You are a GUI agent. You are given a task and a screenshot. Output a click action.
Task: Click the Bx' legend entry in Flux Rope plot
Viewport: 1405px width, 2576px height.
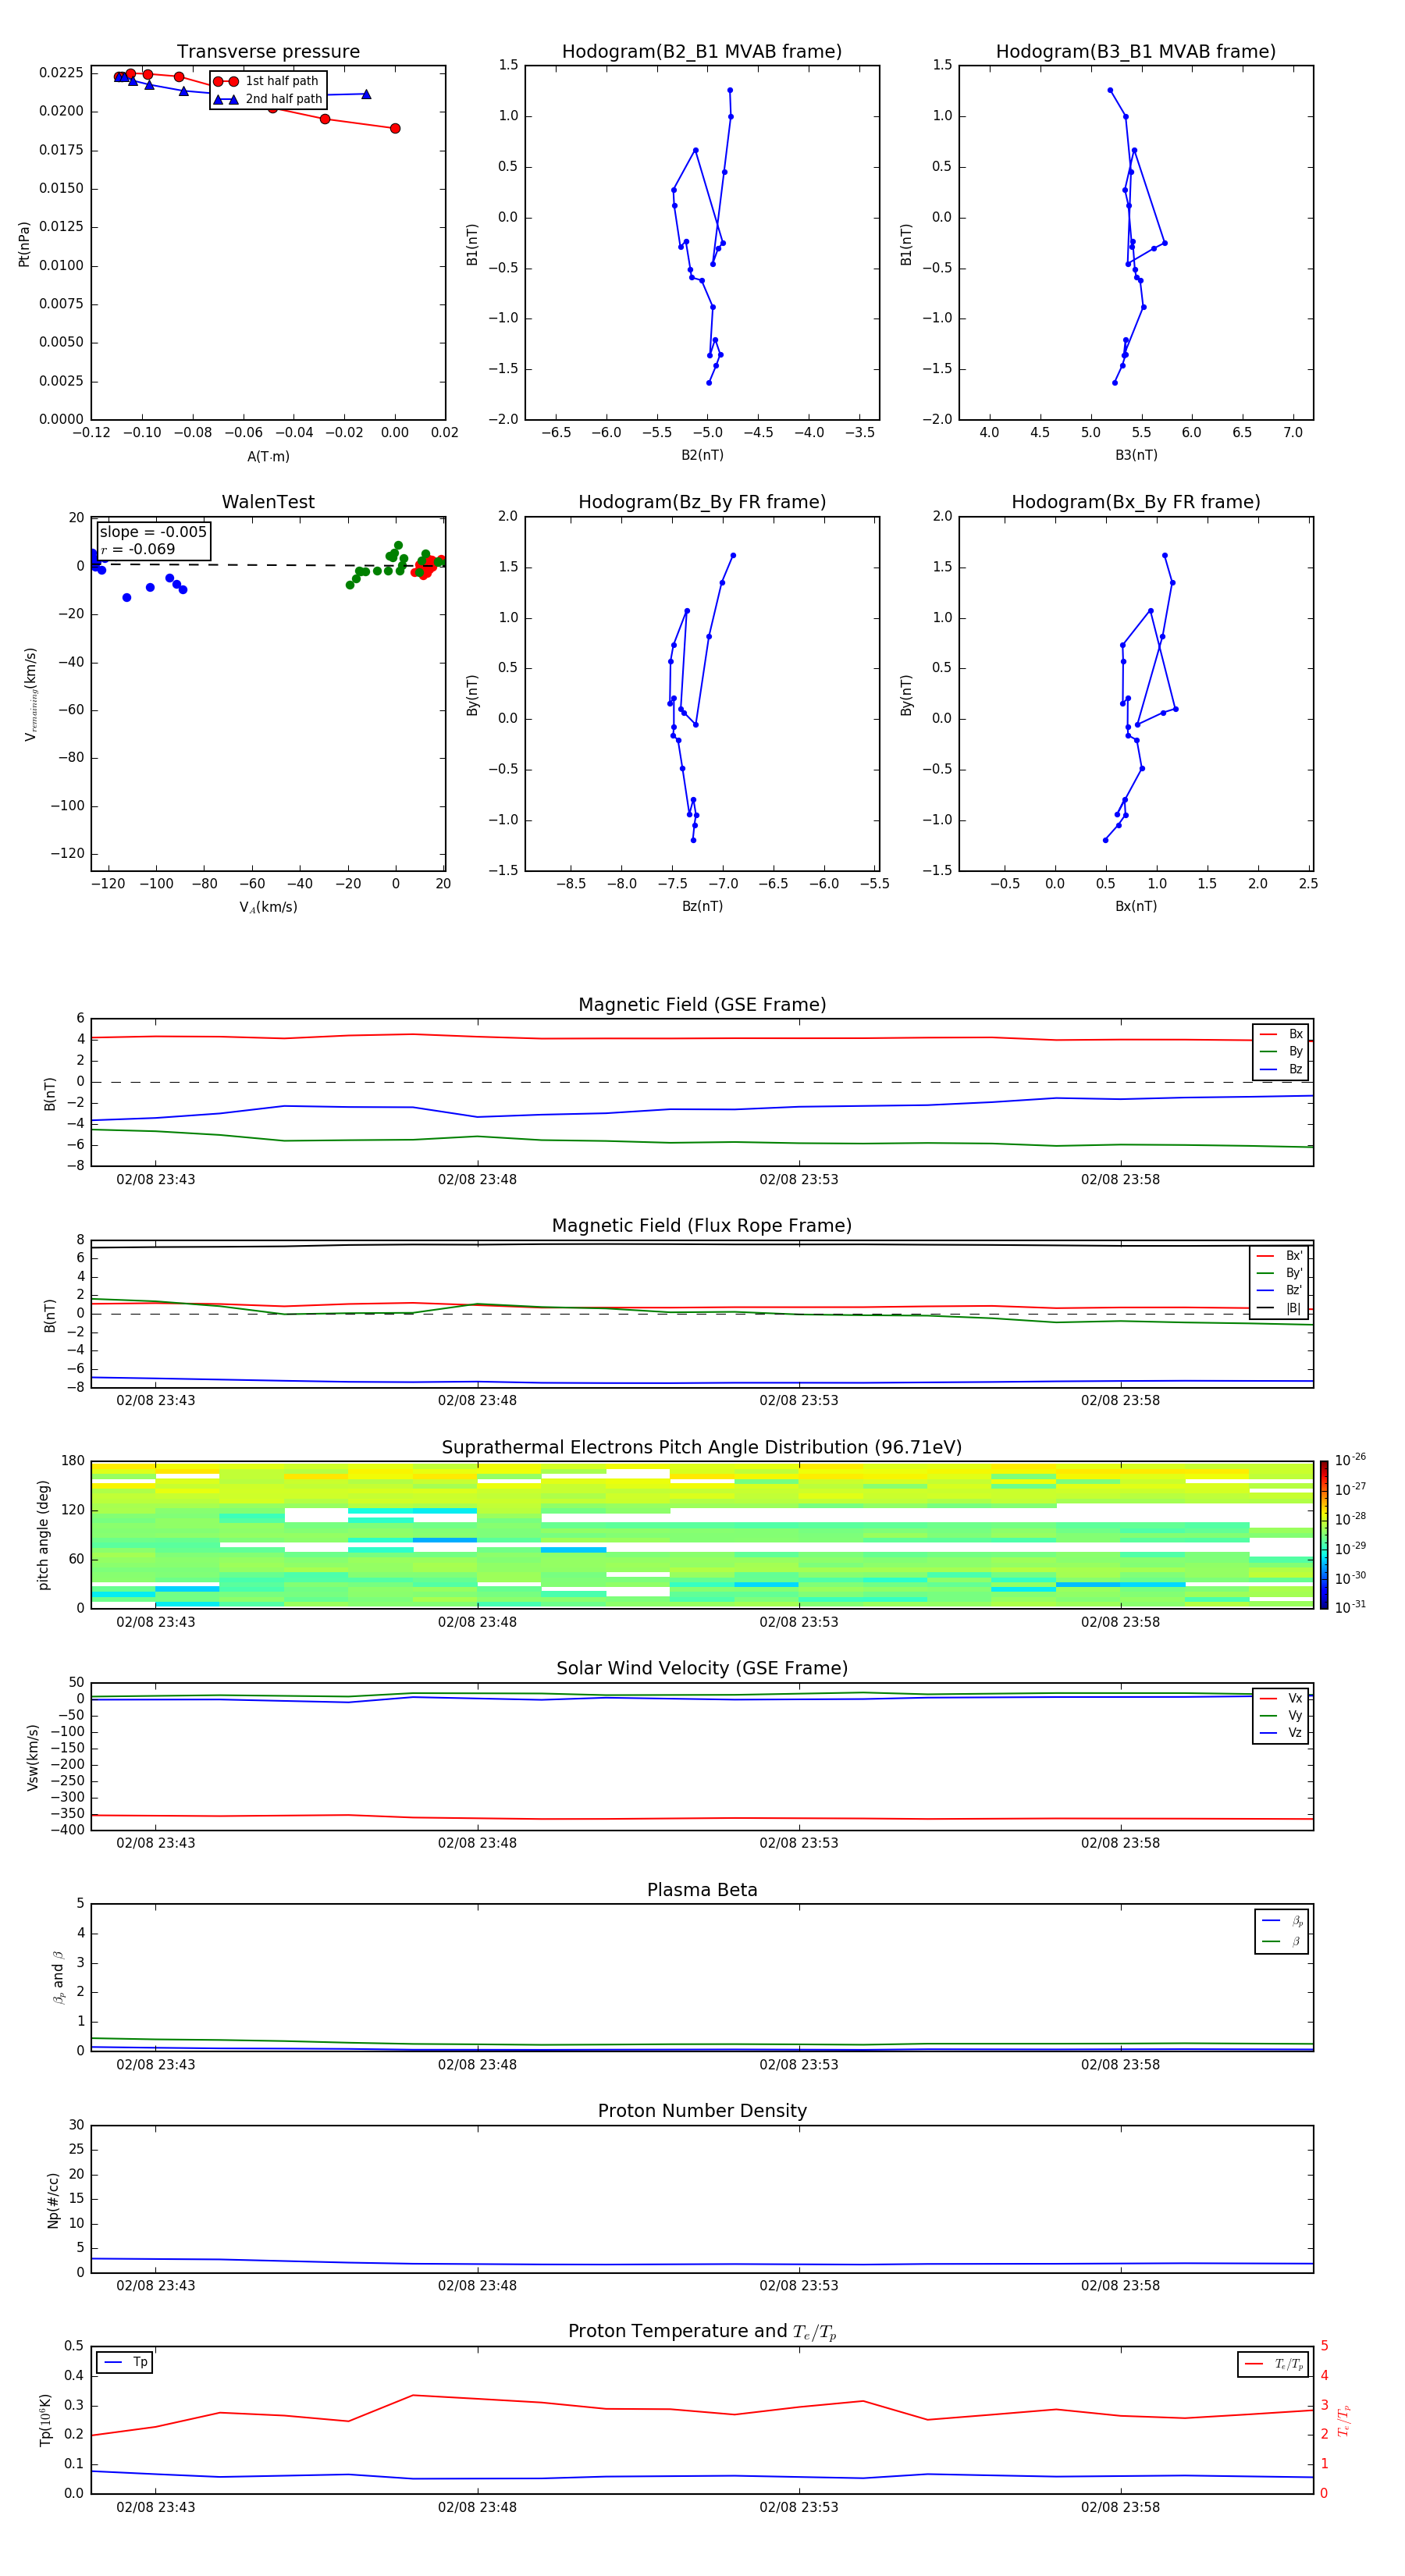(1280, 1256)
